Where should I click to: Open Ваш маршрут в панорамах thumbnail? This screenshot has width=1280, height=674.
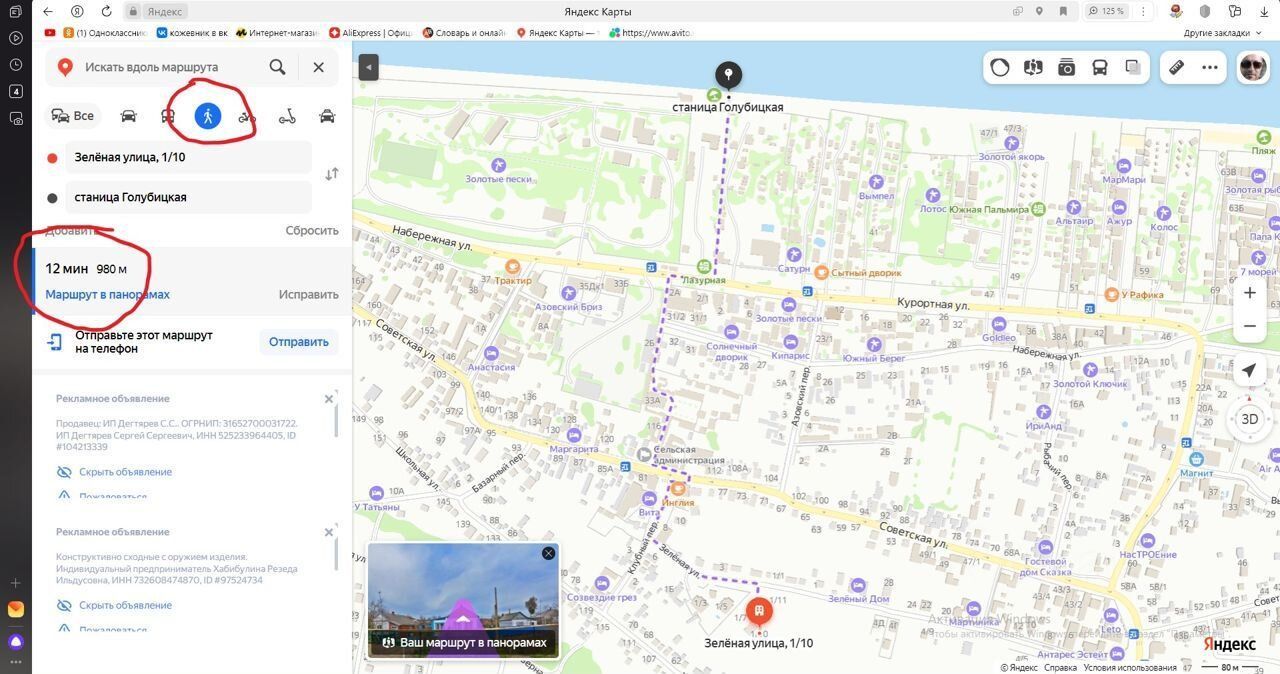tap(463, 600)
